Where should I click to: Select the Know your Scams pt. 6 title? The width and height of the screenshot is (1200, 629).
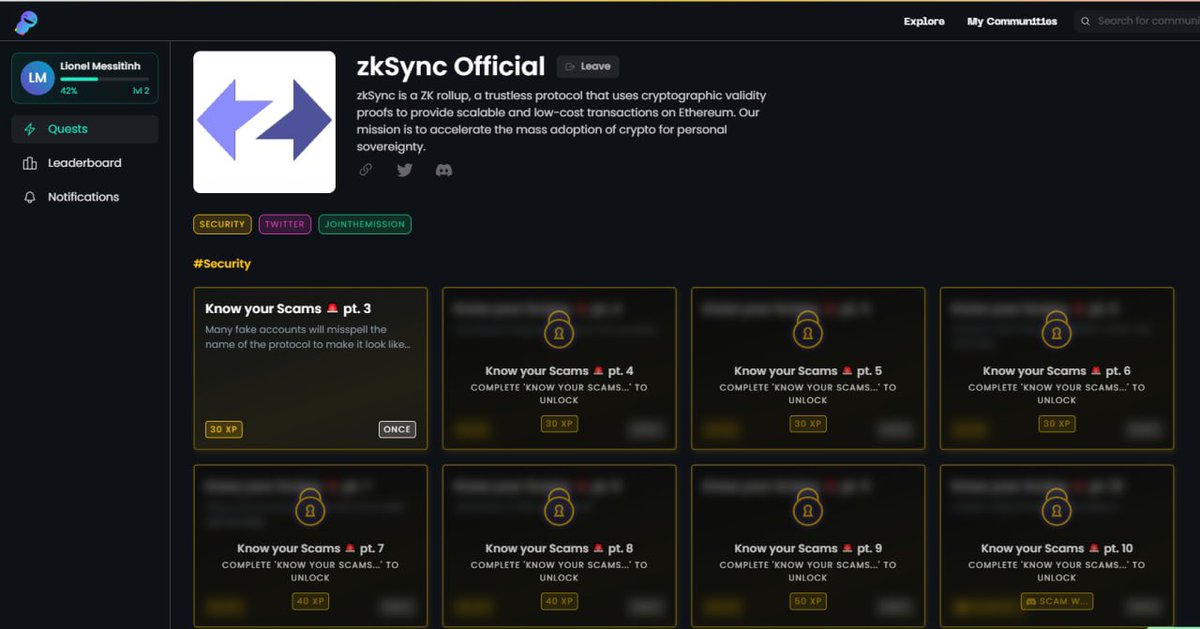pos(1057,371)
